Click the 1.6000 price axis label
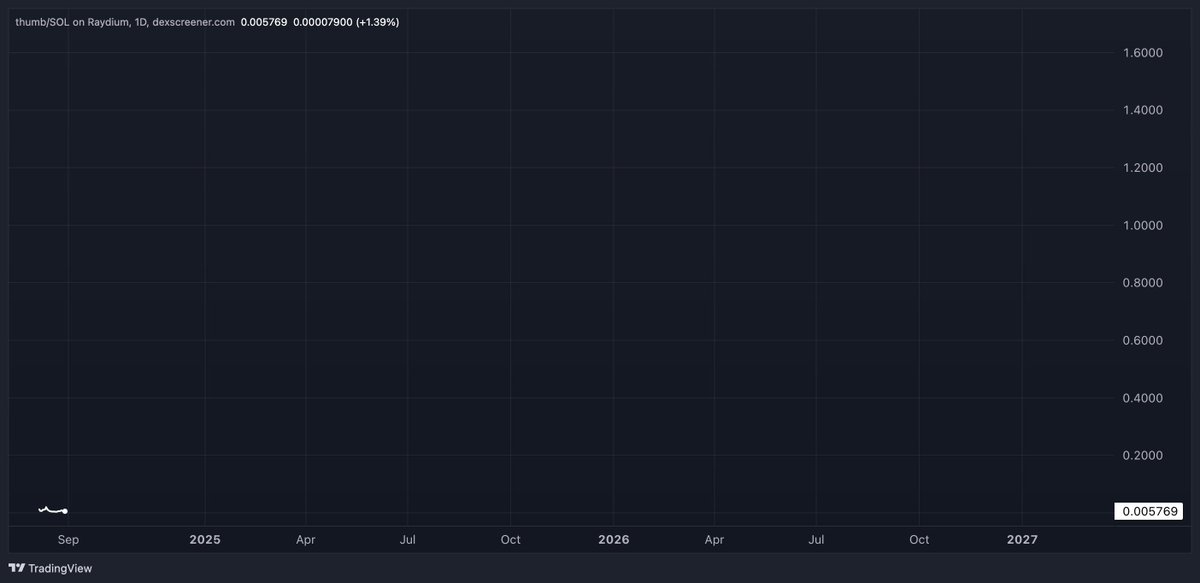 1142,53
